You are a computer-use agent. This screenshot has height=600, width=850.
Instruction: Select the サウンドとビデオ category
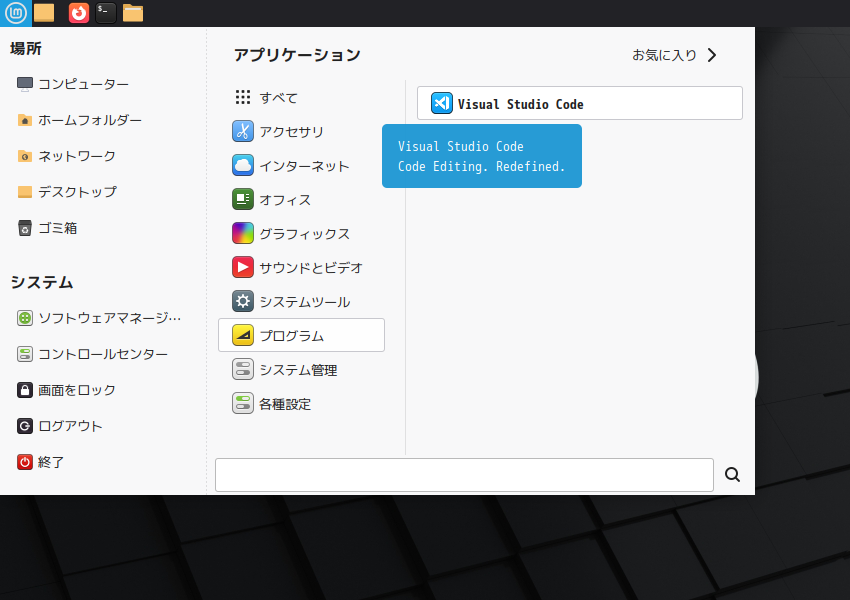pos(301,268)
